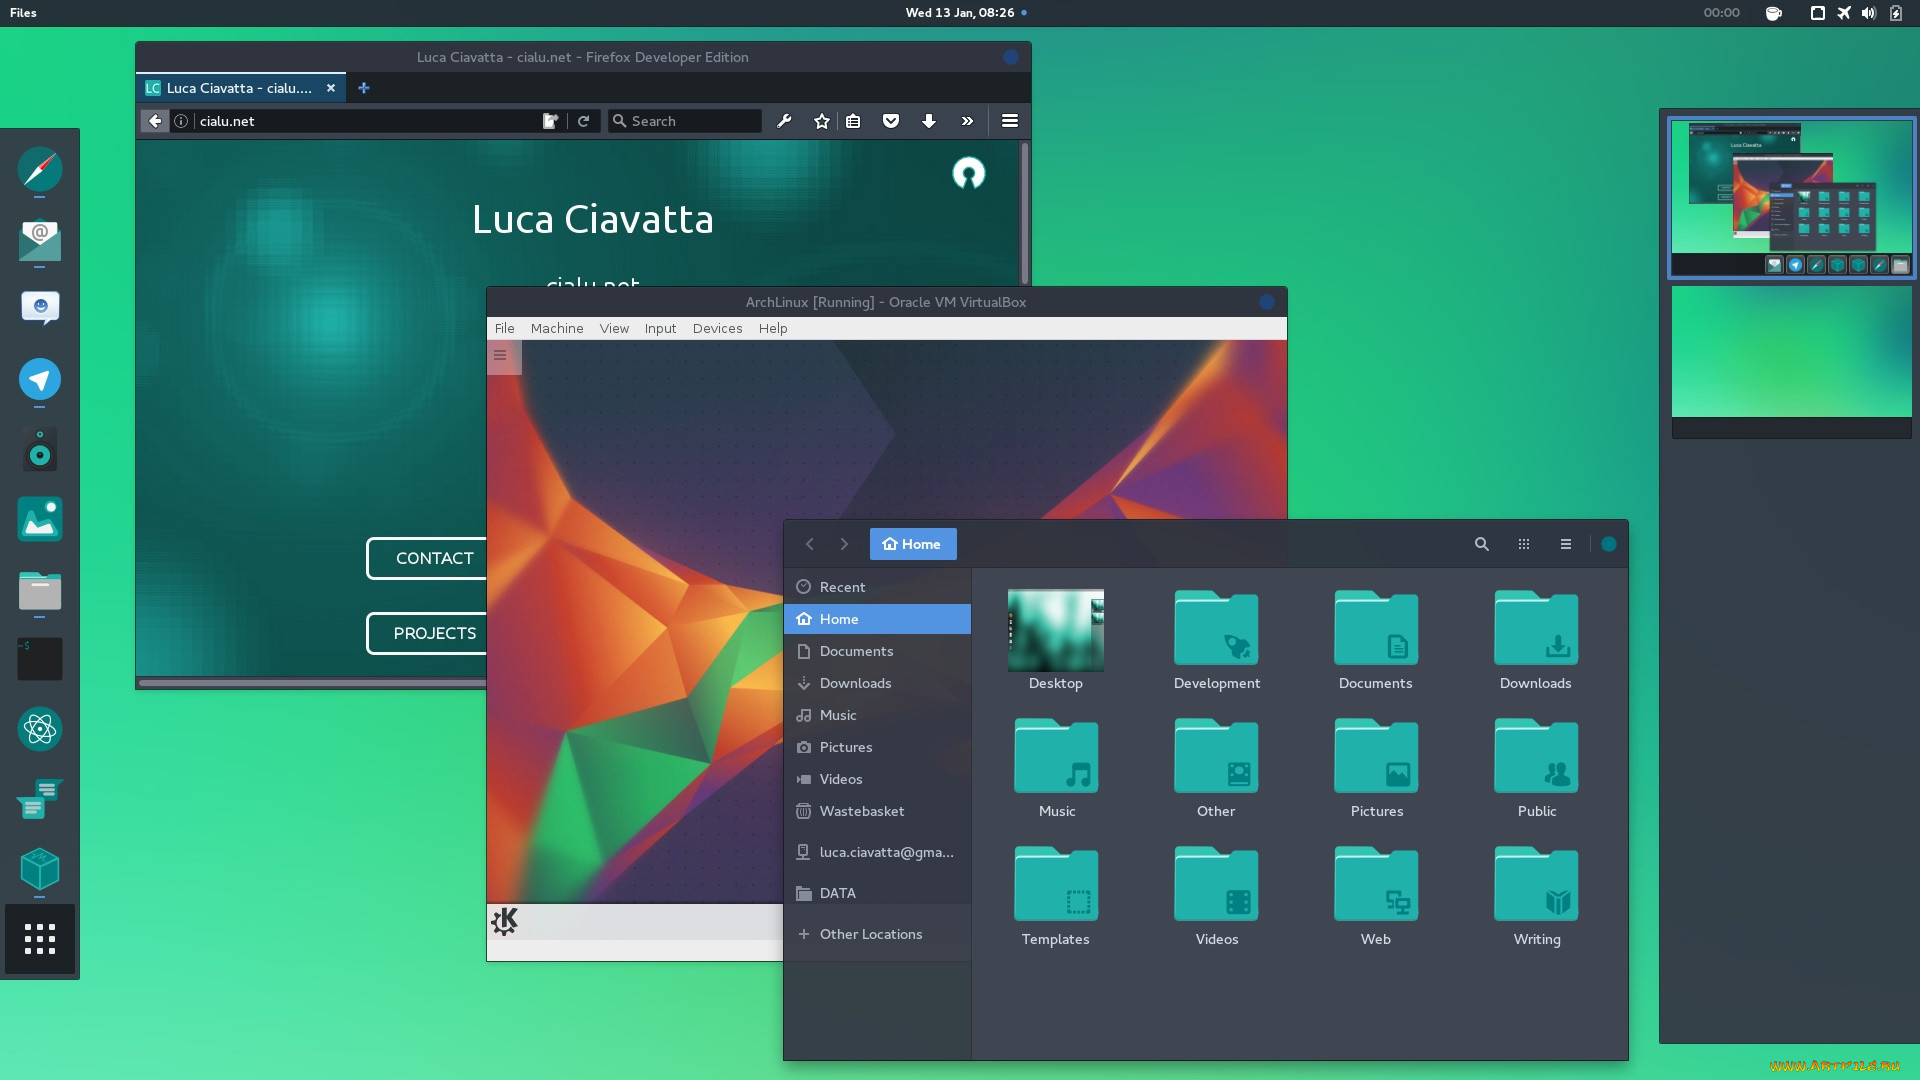Go forward in the Files window
Viewport: 1920px width, 1080px height.
tap(844, 544)
